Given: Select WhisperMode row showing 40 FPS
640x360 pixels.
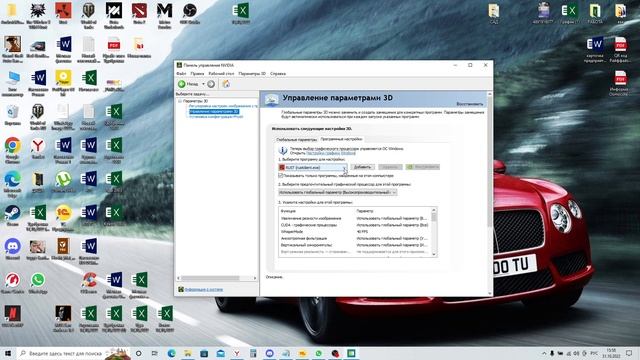Looking at the screenshot, I should (x=354, y=231).
